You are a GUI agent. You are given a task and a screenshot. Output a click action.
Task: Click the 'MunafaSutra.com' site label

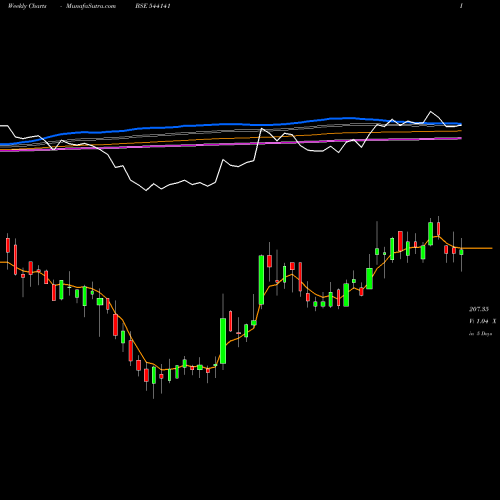point(91,6)
